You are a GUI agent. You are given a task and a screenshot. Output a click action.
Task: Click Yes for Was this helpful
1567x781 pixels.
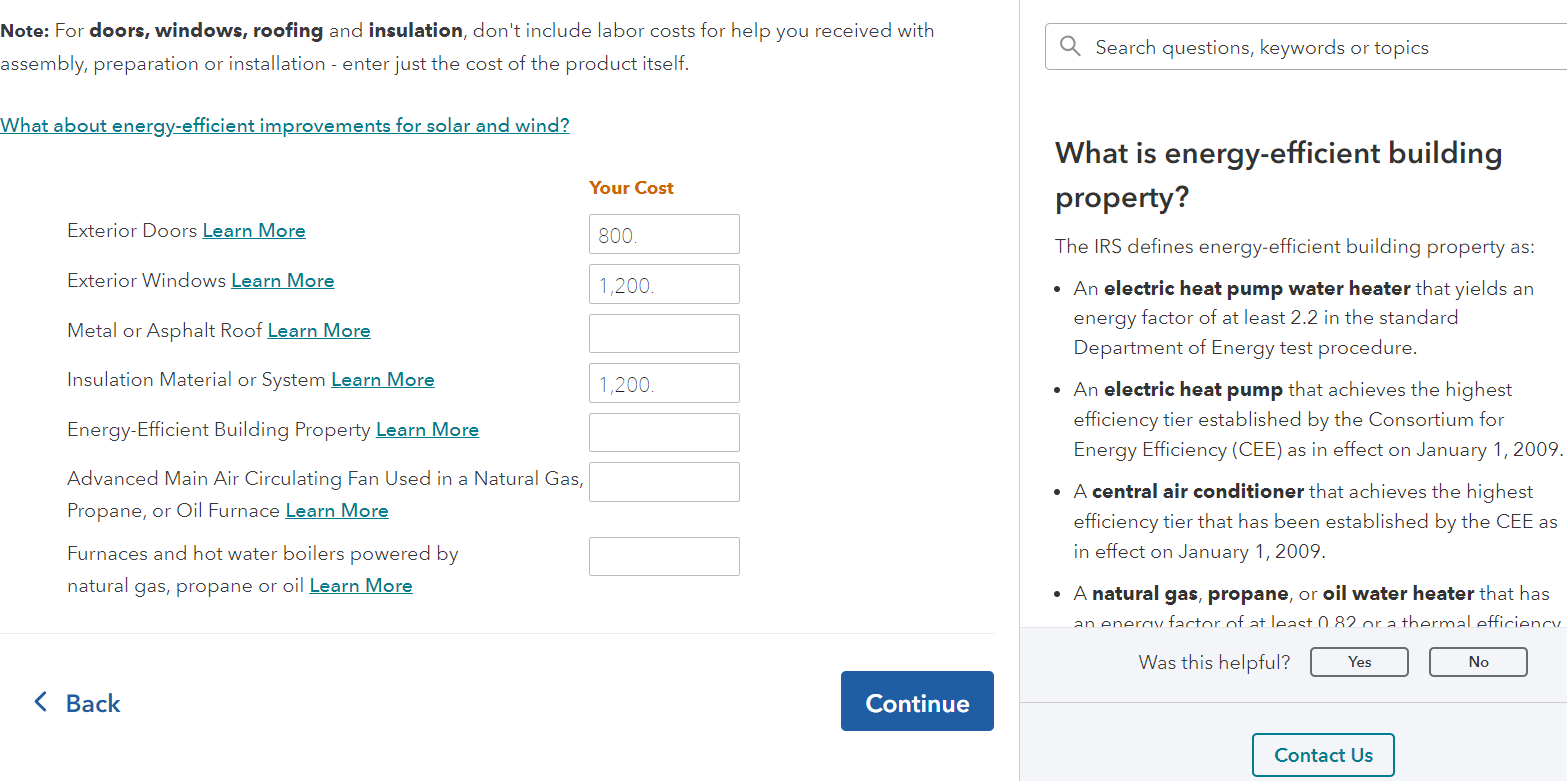tap(1359, 662)
